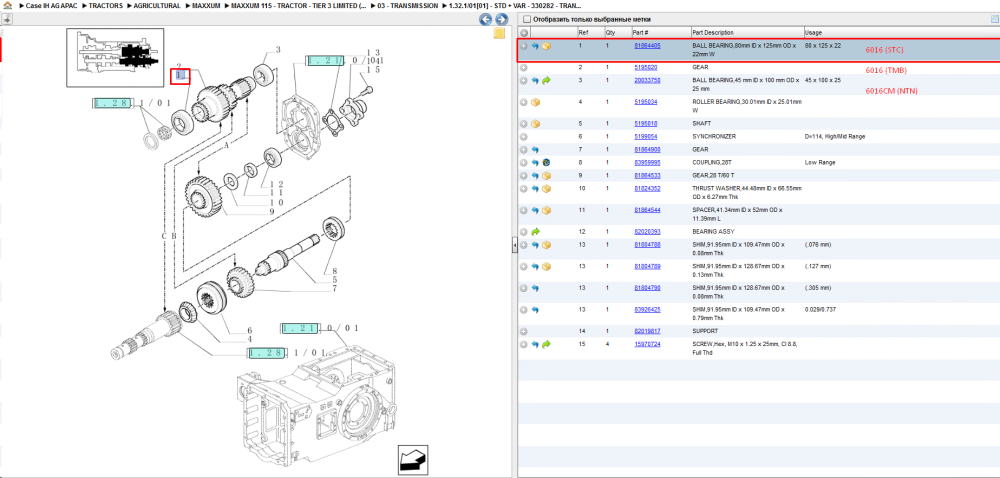Image resolution: width=1000 pixels, height=478 pixels.
Task: Open the TRACTORS breadcrumb level
Action: [x=106, y=5]
